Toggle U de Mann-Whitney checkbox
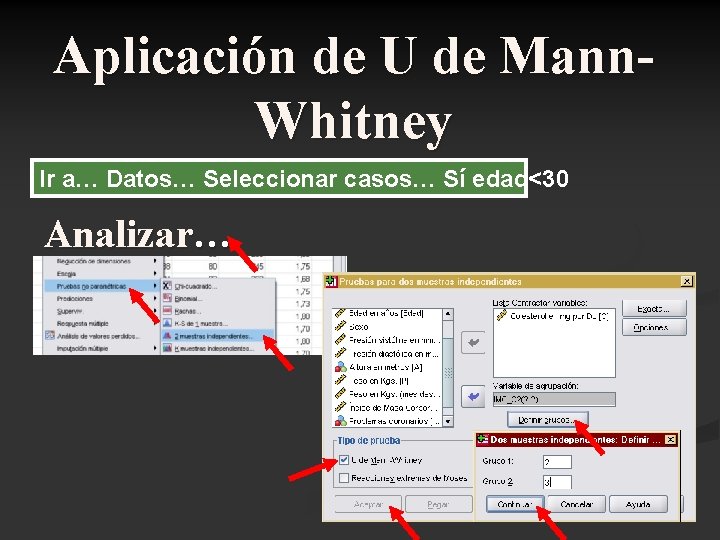This screenshot has height=540, width=720. [344, 460]
